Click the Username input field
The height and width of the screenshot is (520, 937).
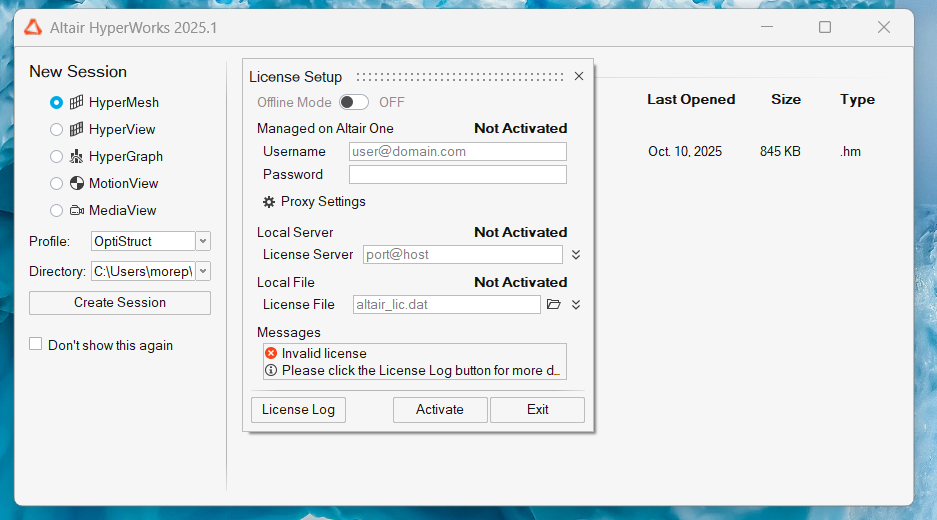(458, 151)
